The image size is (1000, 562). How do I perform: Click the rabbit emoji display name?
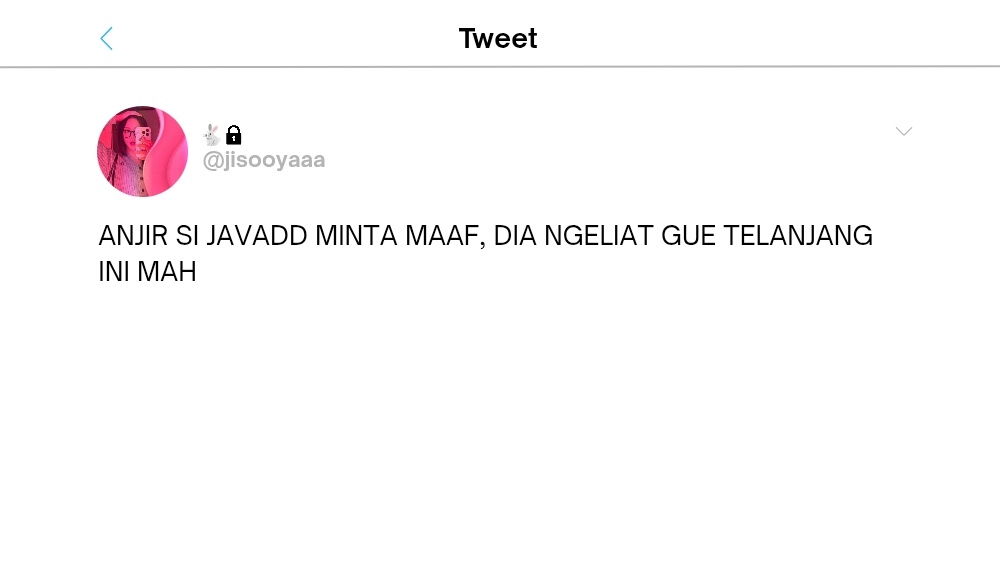coord(212,135)
